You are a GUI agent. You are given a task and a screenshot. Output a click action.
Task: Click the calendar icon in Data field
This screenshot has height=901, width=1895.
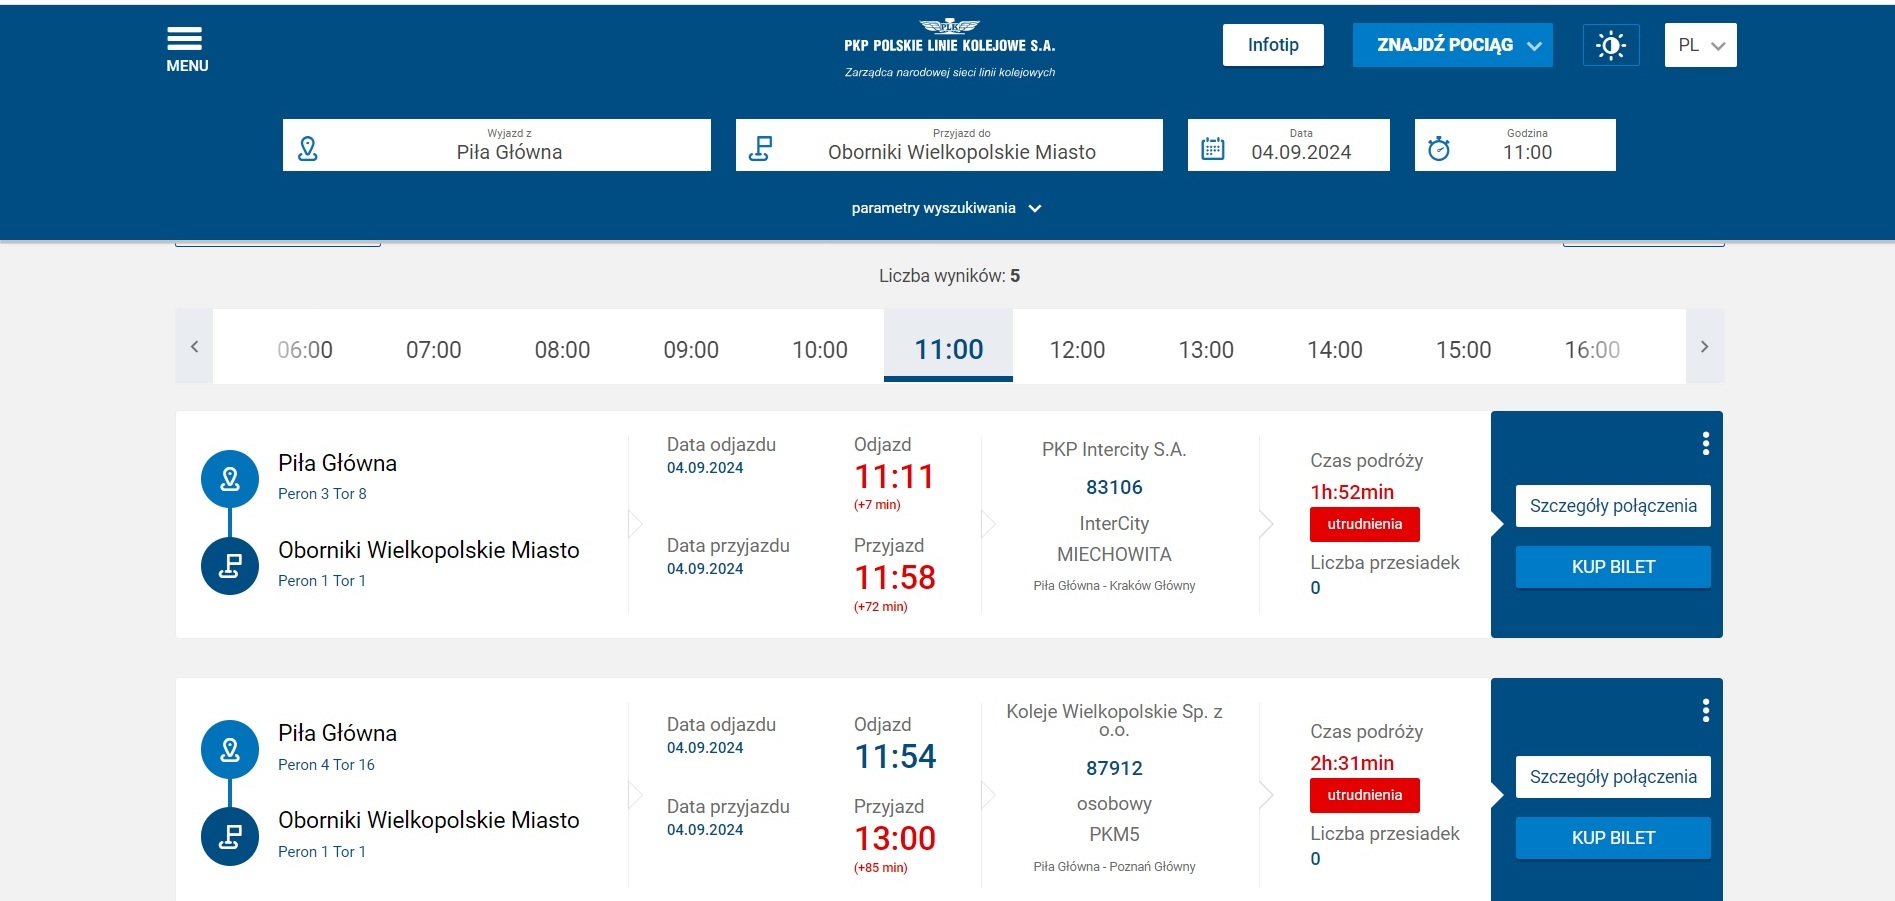1212,149
